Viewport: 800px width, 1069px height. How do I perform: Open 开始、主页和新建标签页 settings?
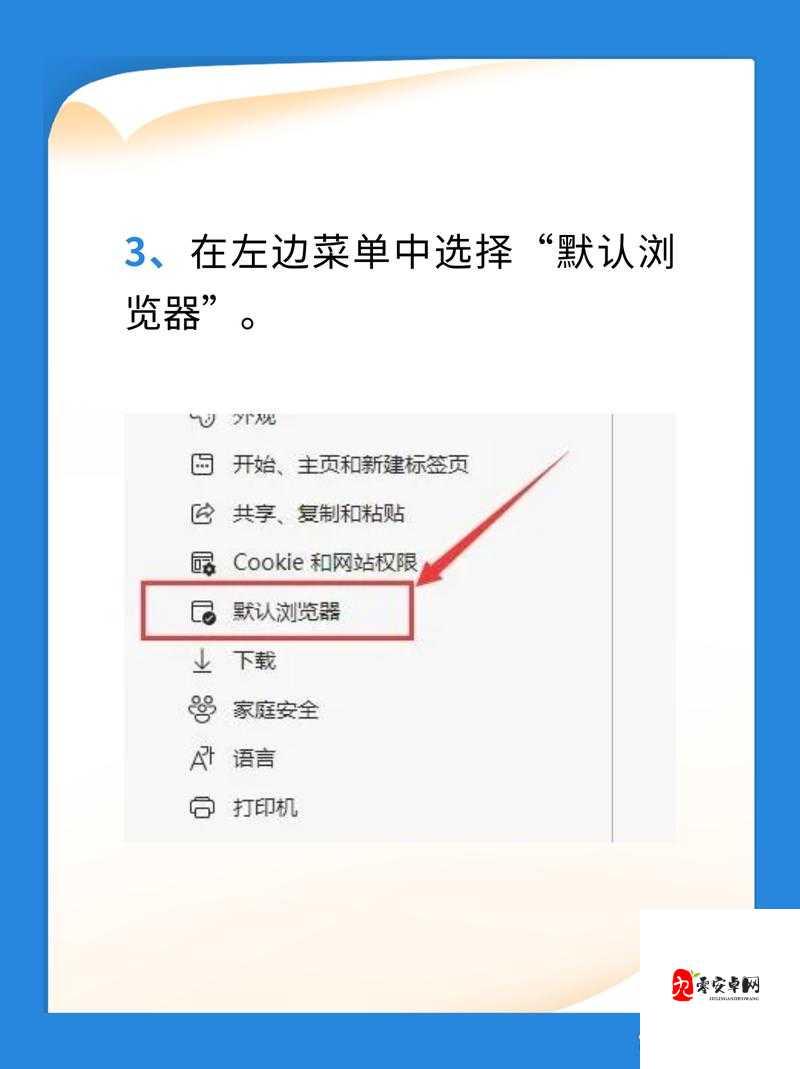351,464
